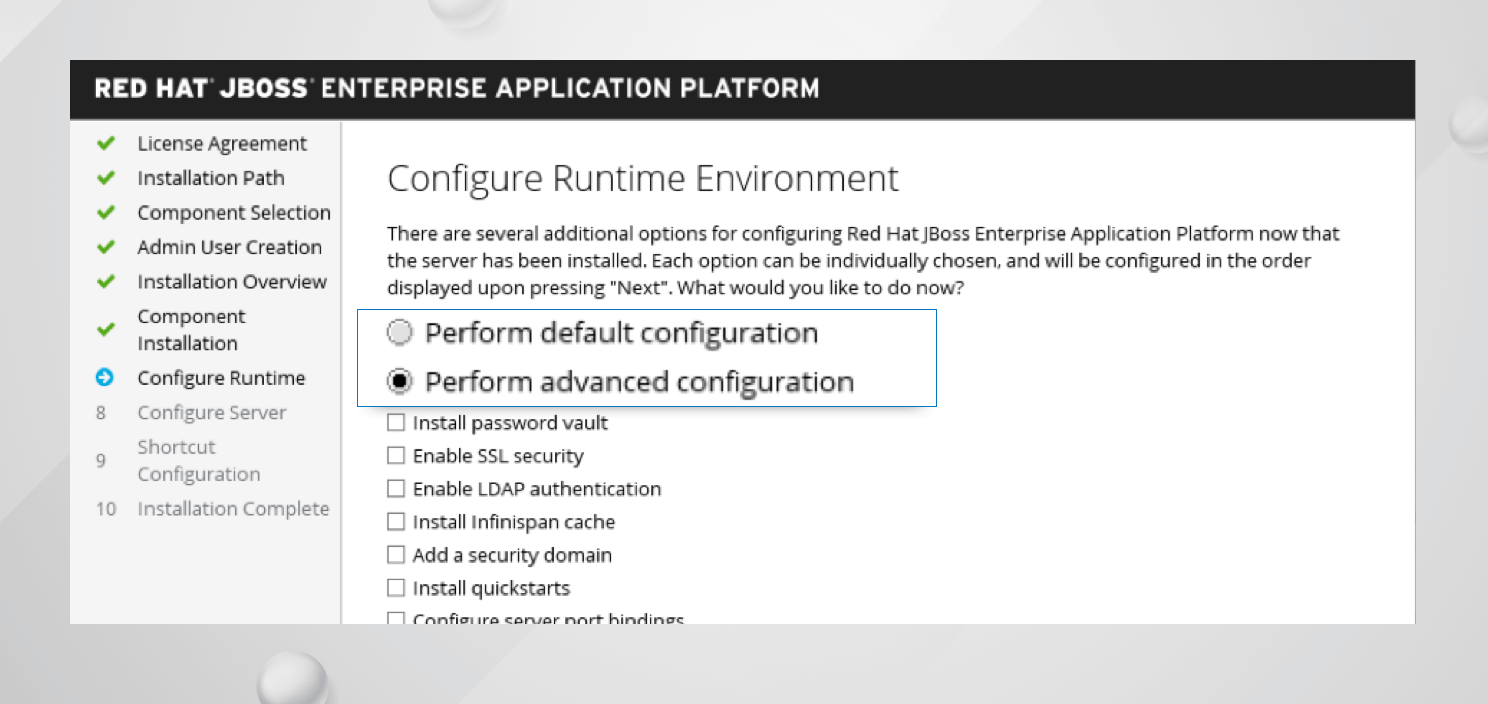Toggle the Add a security domain checkbox
The image size is (1488, 704).
coord(396,555)
